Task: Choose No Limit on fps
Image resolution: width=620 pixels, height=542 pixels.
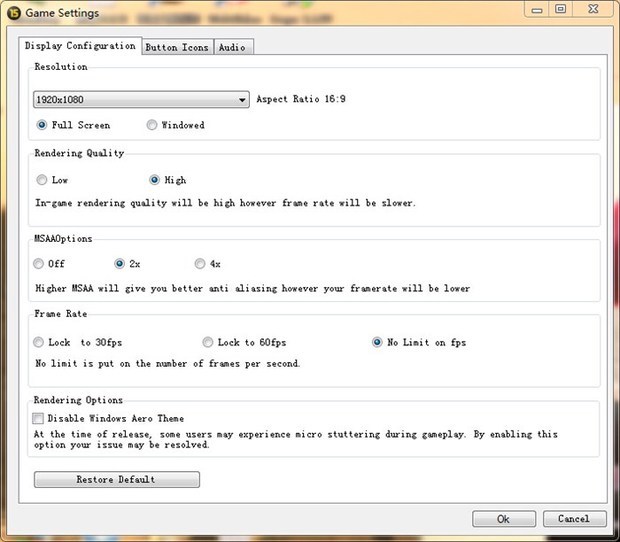Action: [378, 342]
